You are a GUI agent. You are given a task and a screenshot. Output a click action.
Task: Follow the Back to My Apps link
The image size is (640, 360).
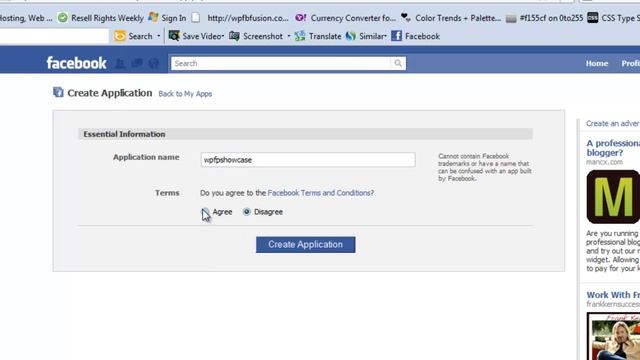click(x=185, y=94)
